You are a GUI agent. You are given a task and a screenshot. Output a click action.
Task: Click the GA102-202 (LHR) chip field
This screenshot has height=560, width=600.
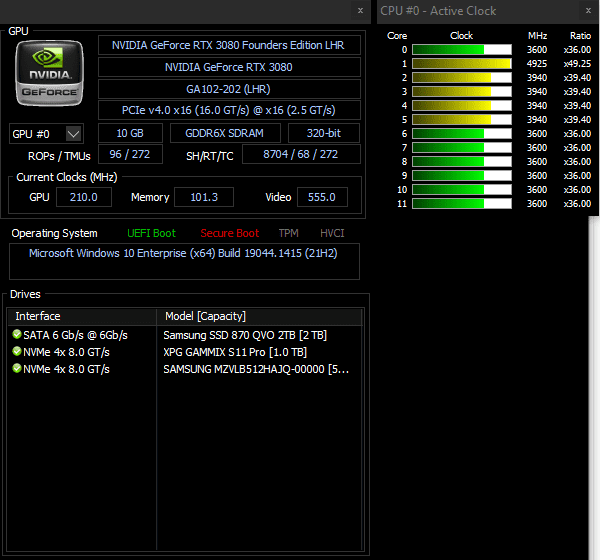(x=229, y=89)
